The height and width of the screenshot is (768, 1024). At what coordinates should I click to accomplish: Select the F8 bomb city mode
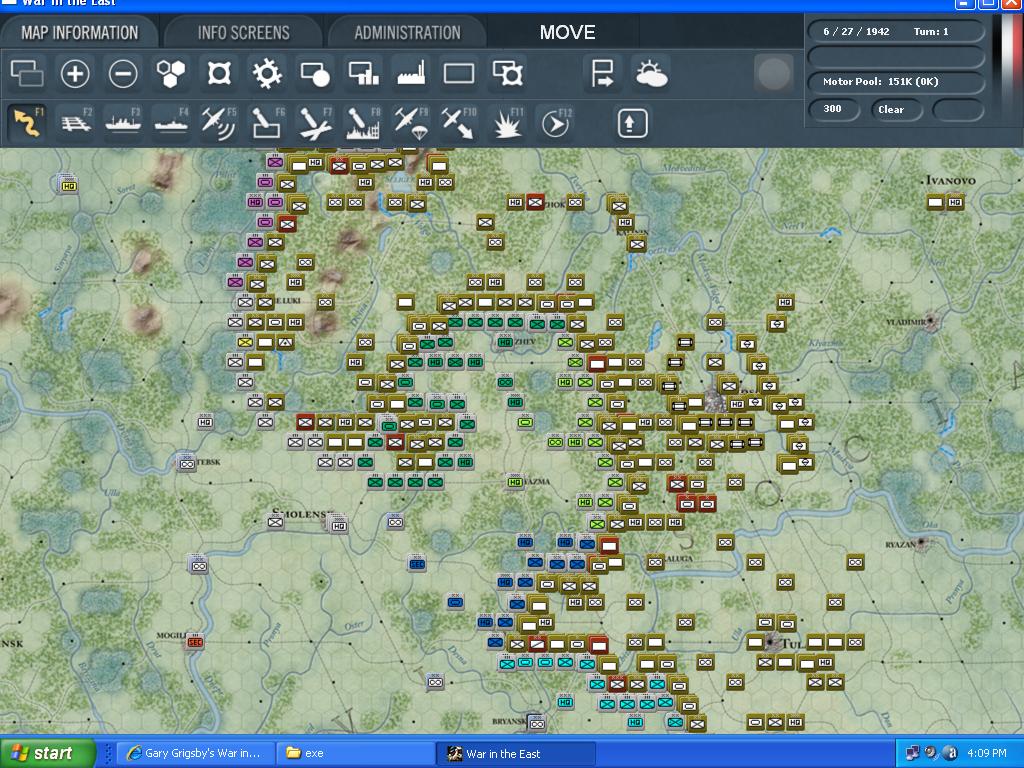[363, 123]
